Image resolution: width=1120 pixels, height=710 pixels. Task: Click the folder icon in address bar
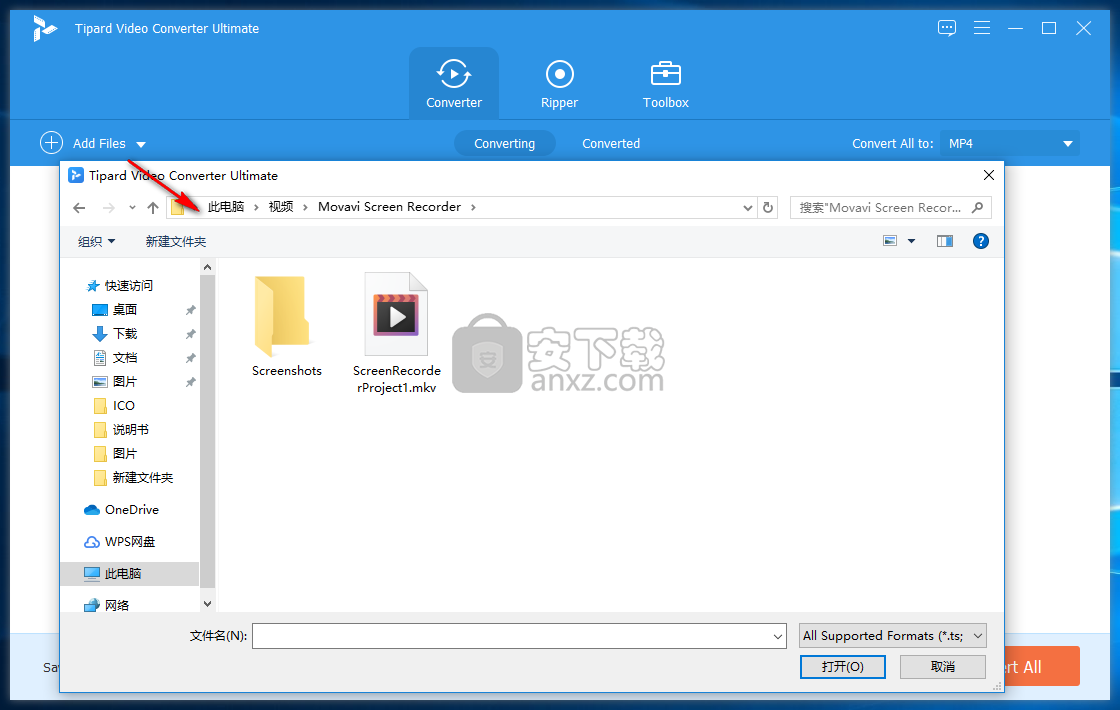[x=178, y=207]
